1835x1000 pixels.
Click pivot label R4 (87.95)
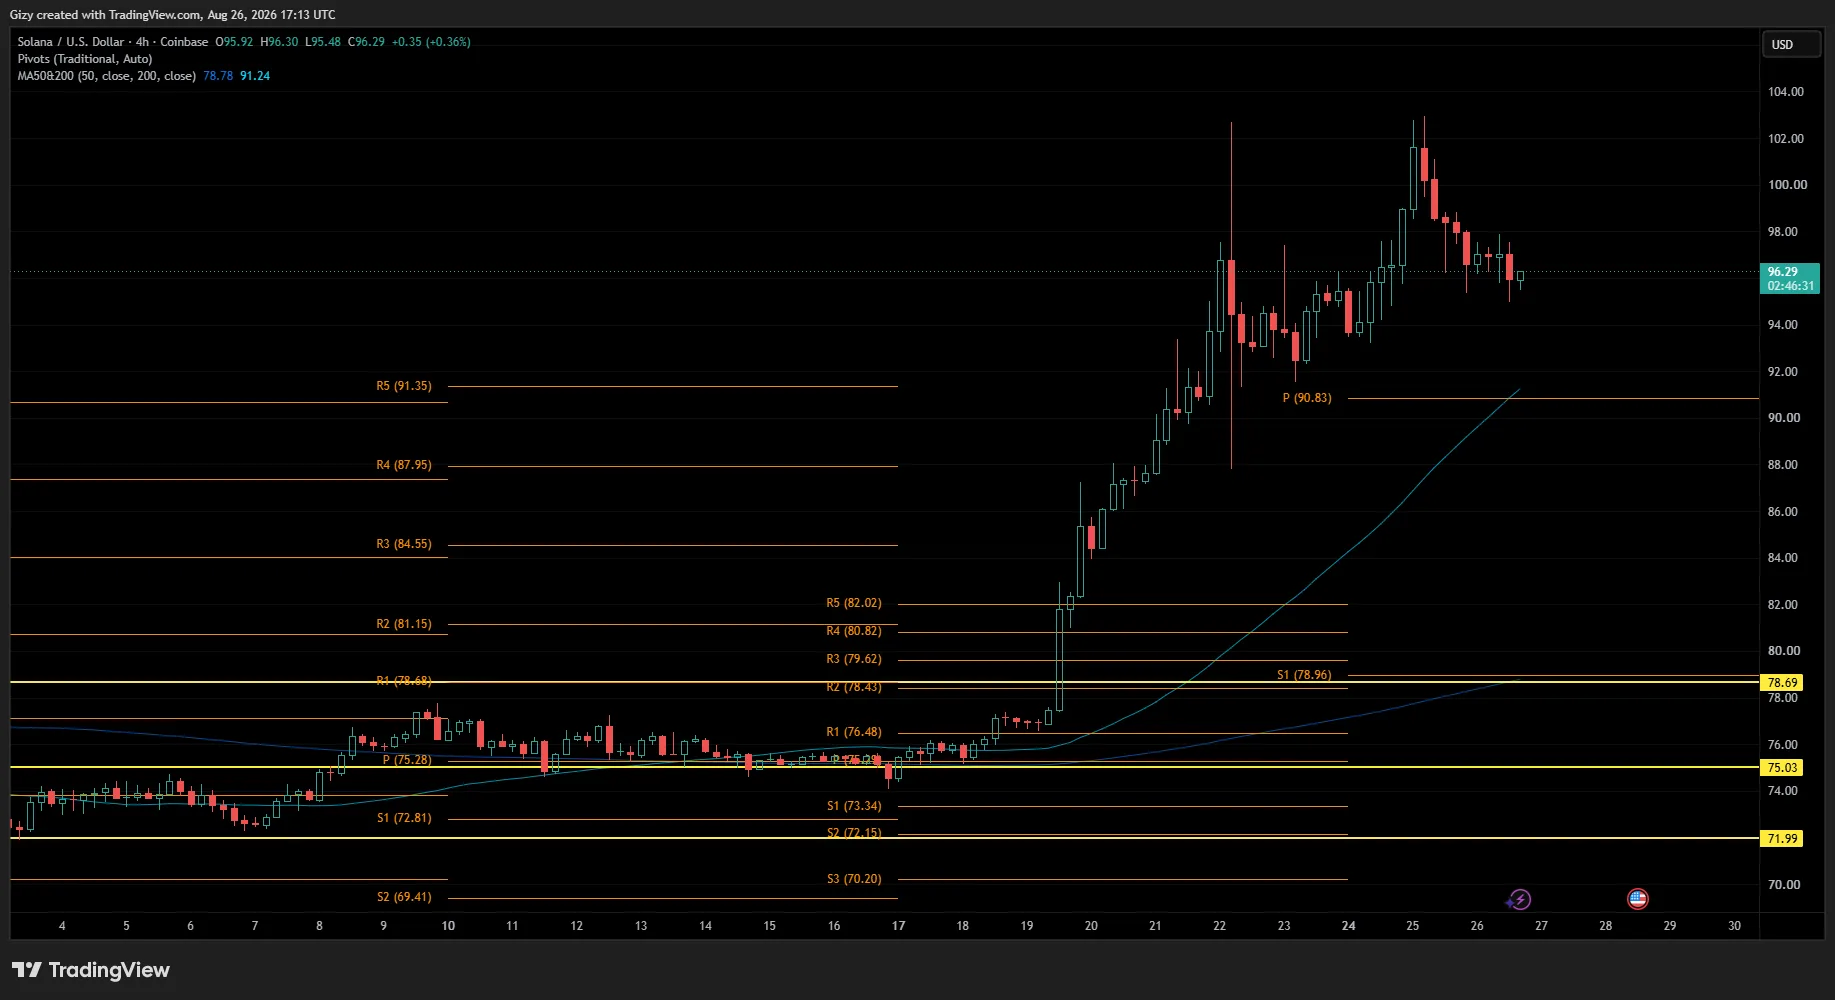pos(404,465)
